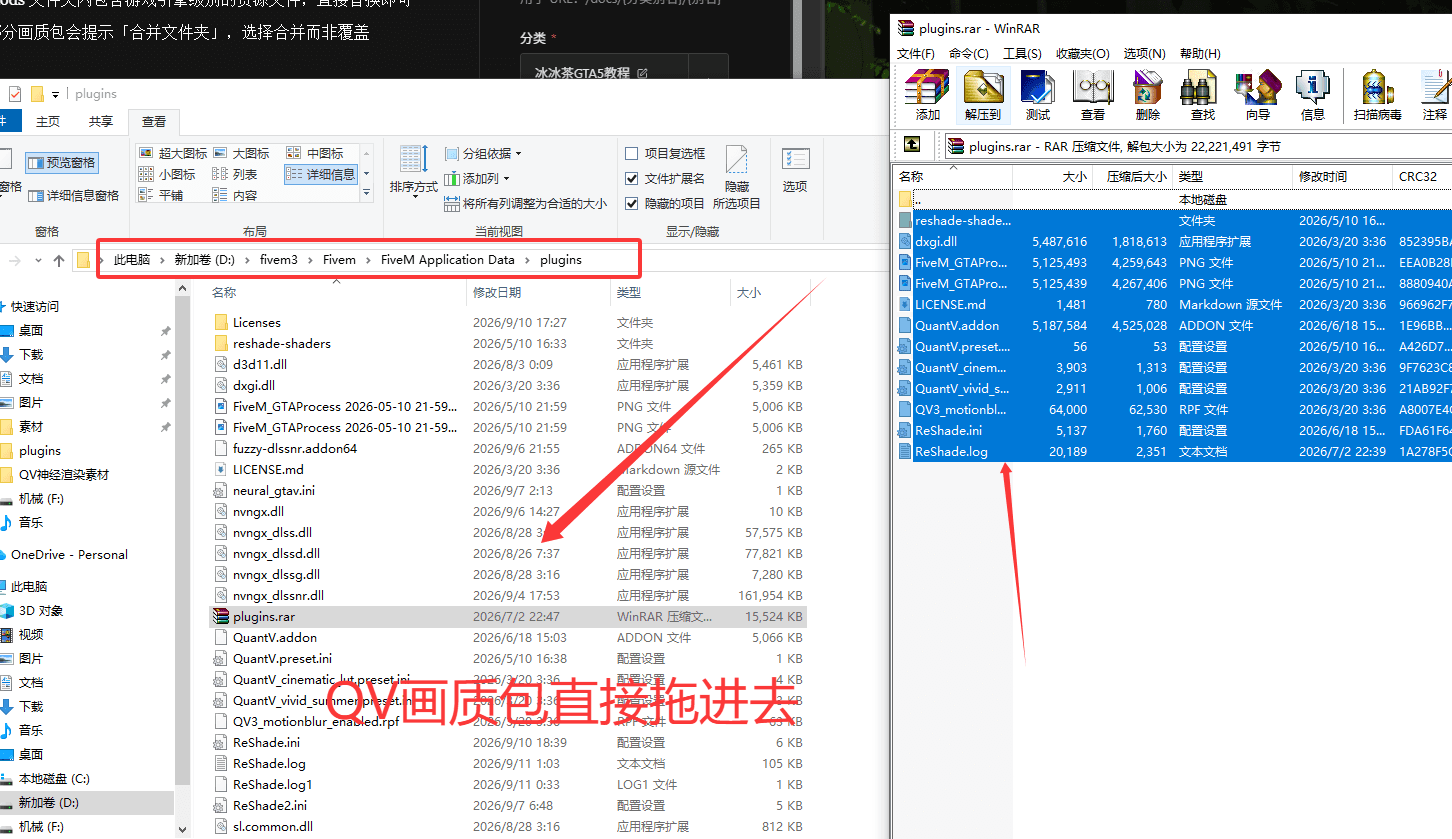The width and height of the screenshot is (1452, 839).
Task: Click 将所有列调整为合适的大小 button
Action: point(525,203)
